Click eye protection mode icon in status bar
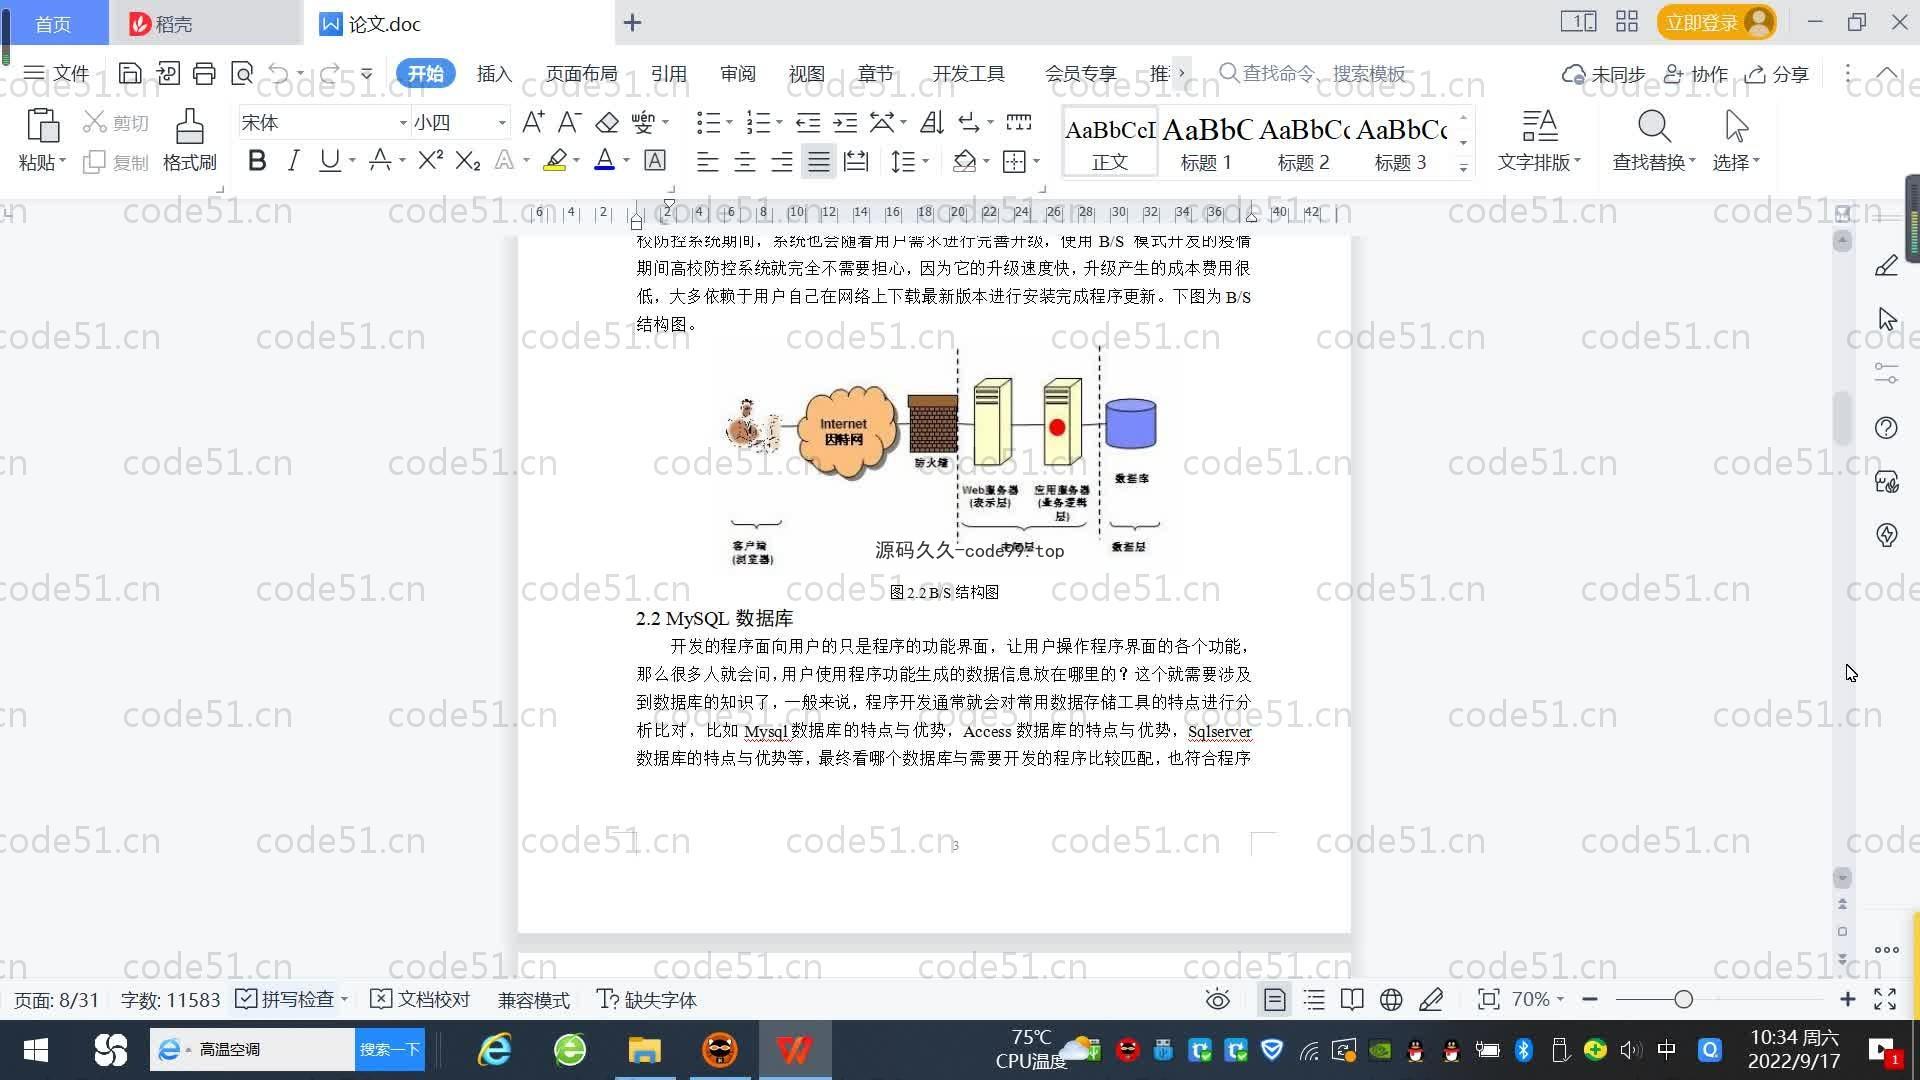The height and width of the screenshot is (1080, 1920). pyautogui.click(x=1217, y=999)
